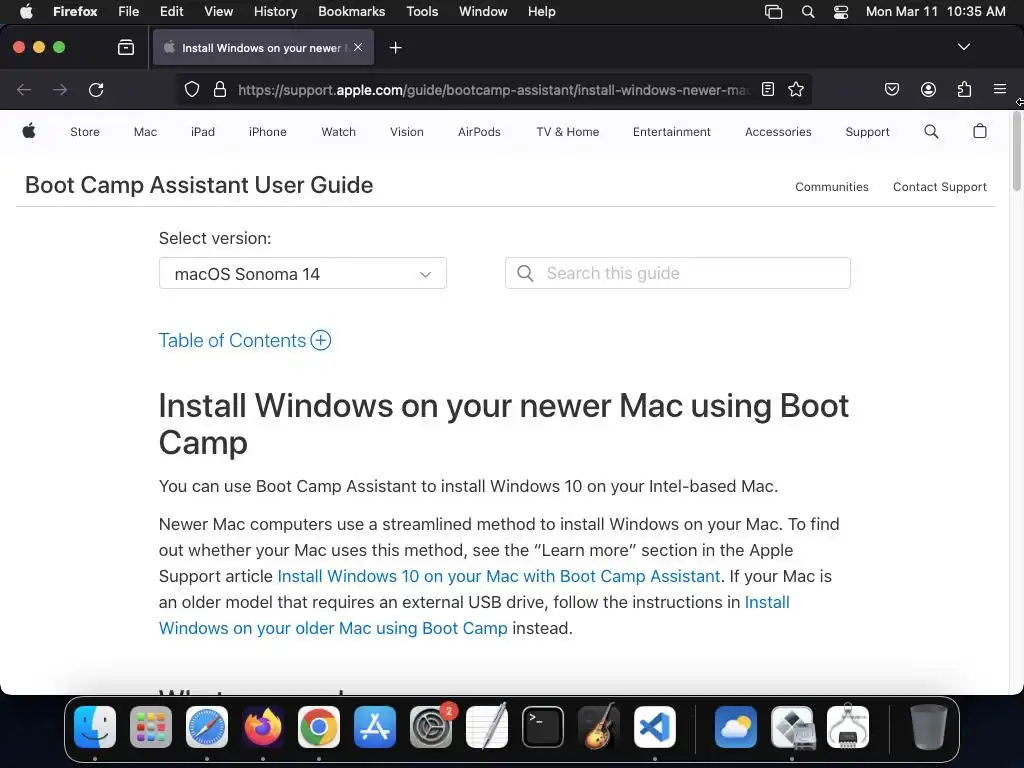Open Save to Pocket
This screenshot has width=1024, height=768.
892,89
